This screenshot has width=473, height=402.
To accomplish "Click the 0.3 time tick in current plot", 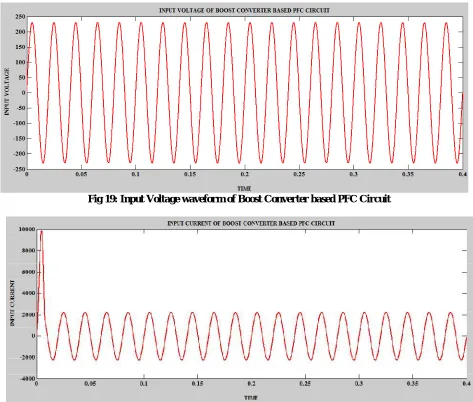I will [359, 384].
